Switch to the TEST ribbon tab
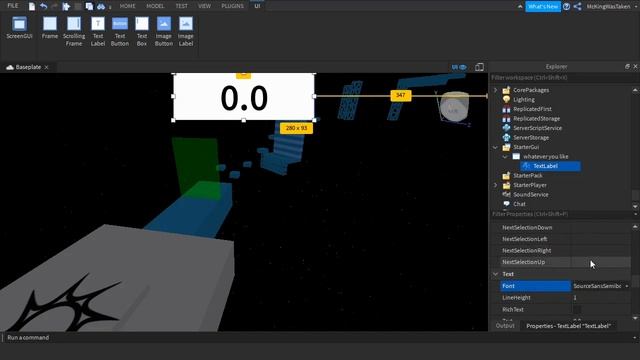This screenshot has width=640, height=360. coord(182,6)
